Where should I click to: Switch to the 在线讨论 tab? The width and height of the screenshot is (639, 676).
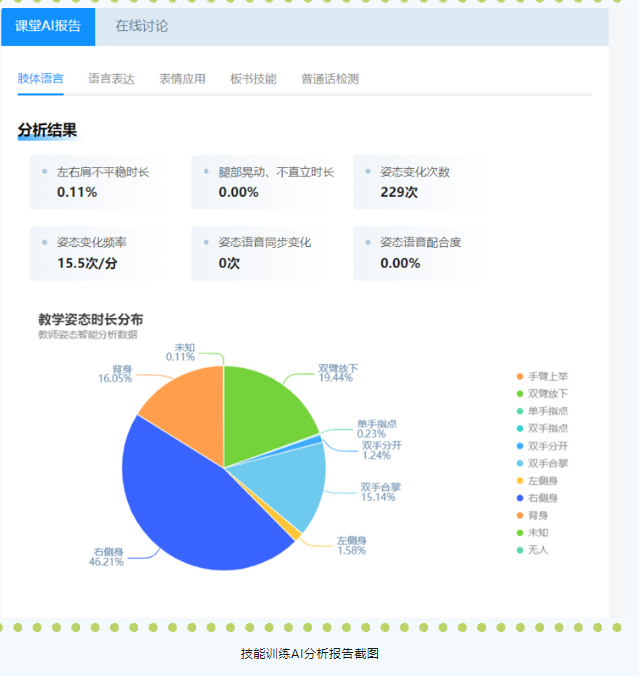pyautogui.click(x=141, y=27)
